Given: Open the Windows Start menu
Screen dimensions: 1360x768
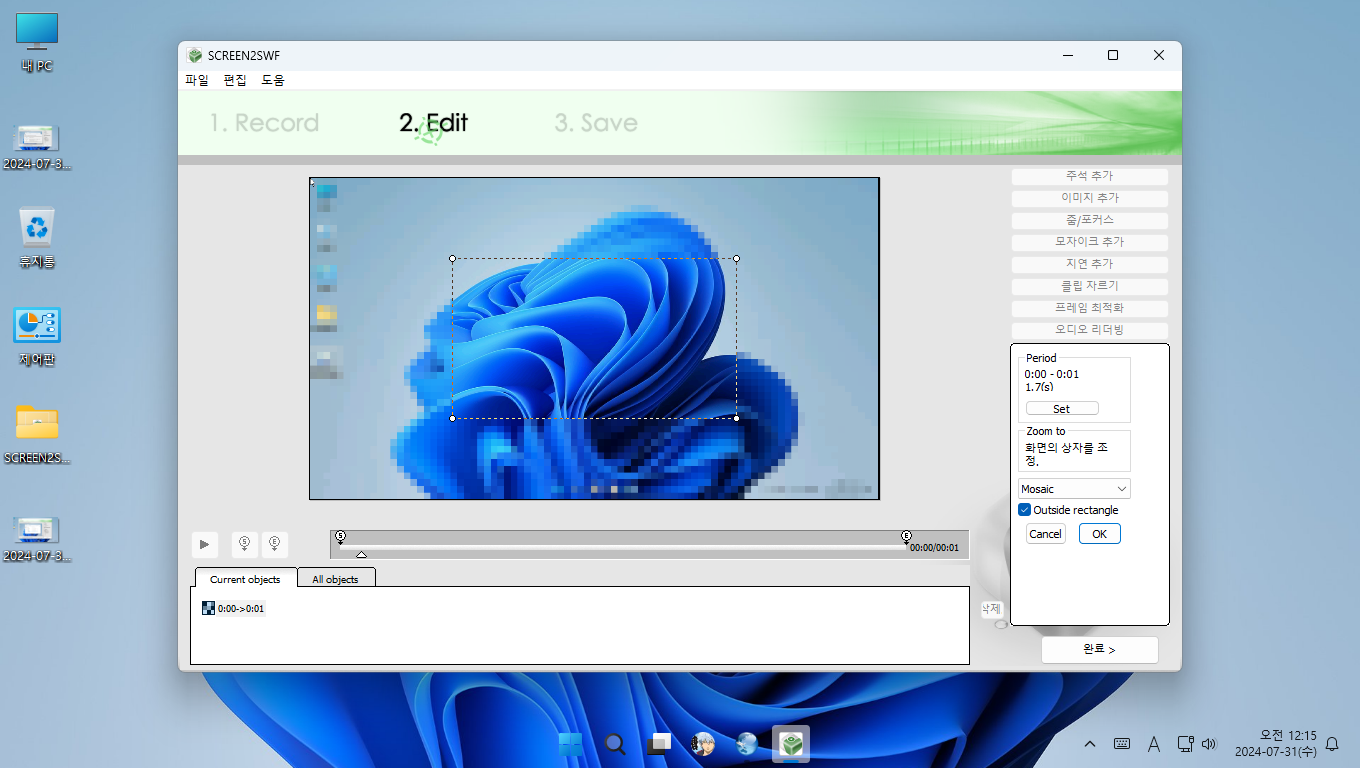Looking at the screenshot, I should pyautogui.click(x=571, y=744).
